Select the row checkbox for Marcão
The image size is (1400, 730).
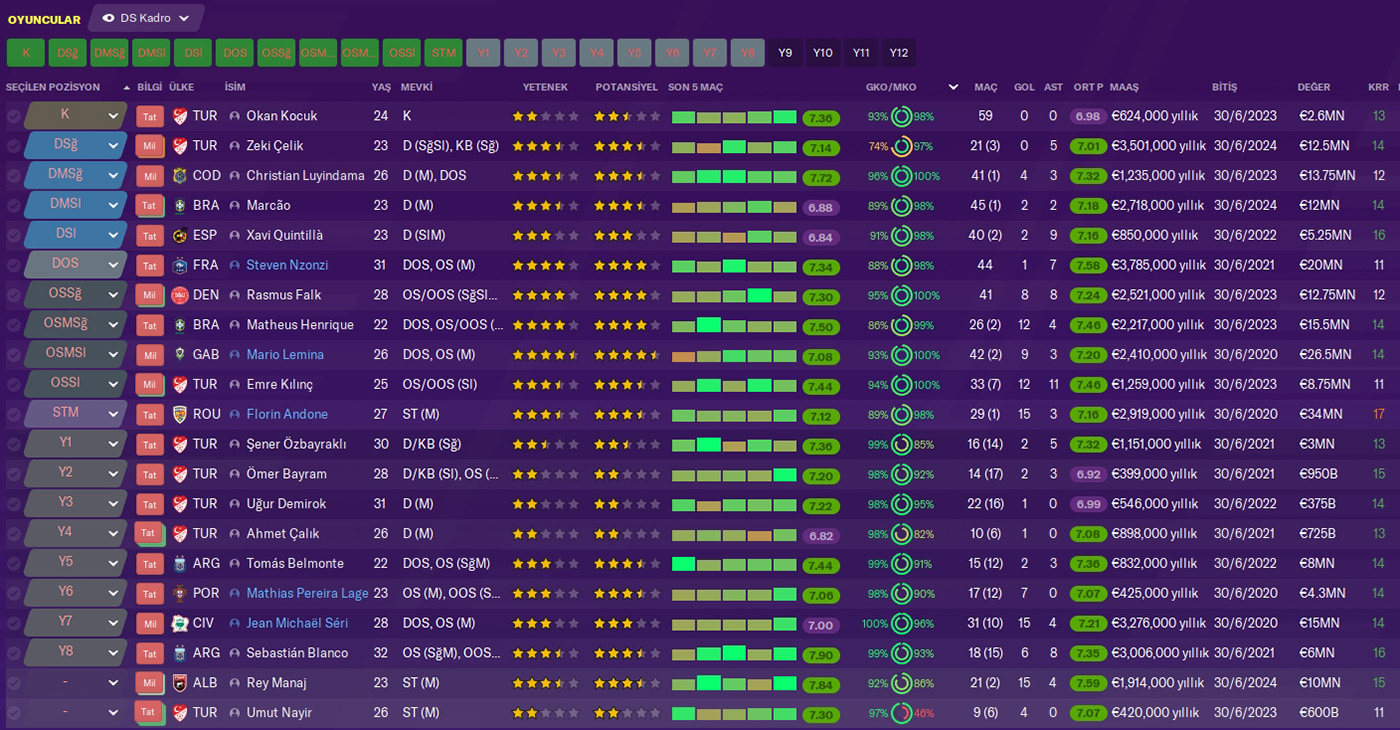click(x=13, y=206)
